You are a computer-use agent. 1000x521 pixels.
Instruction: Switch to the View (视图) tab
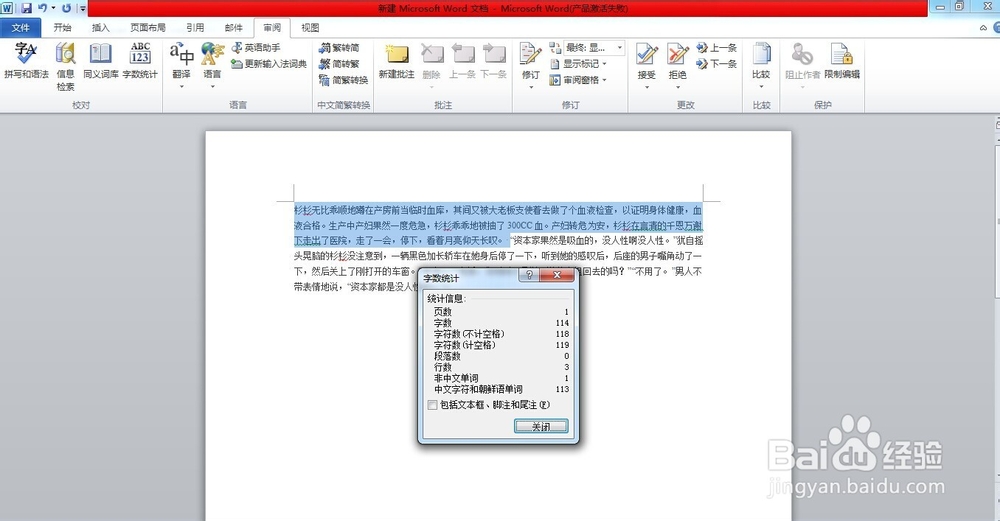[x=310, y=27]
